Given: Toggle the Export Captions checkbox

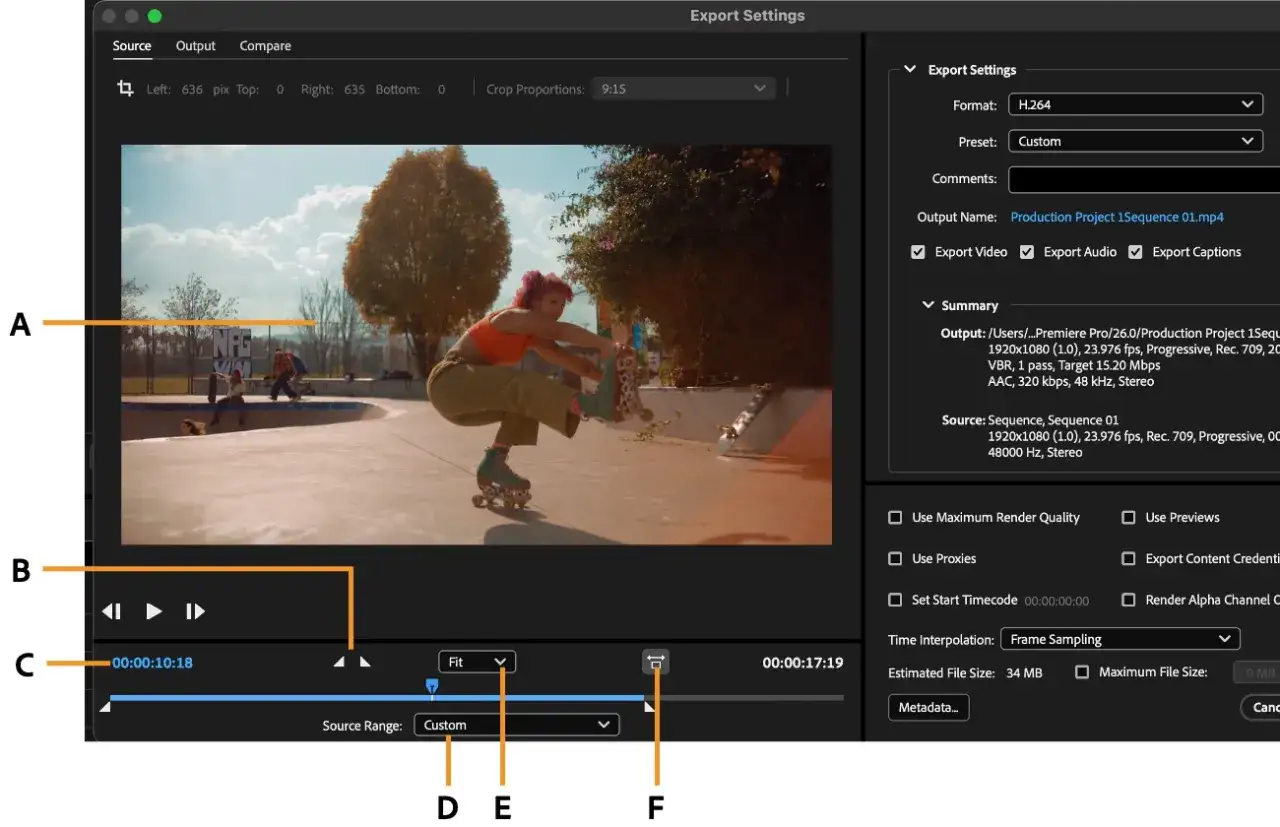Looking at the screenshot, I should [x=1135, y=252].
